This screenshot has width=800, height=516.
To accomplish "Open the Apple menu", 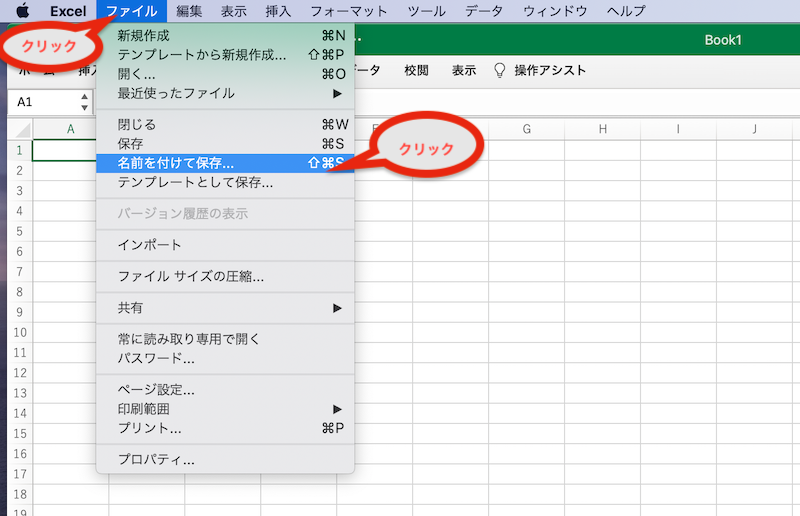I will (22, 10).
